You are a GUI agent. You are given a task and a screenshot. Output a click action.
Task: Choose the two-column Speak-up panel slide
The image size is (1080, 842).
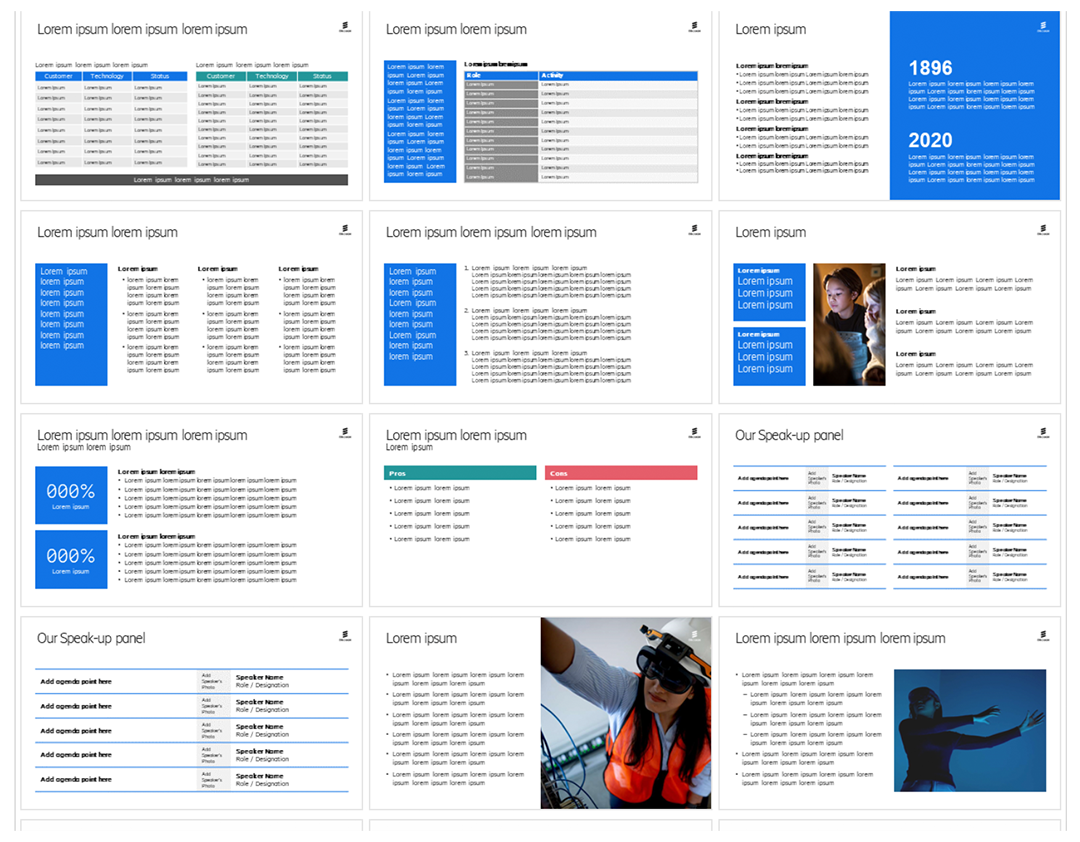pos(889,510)
